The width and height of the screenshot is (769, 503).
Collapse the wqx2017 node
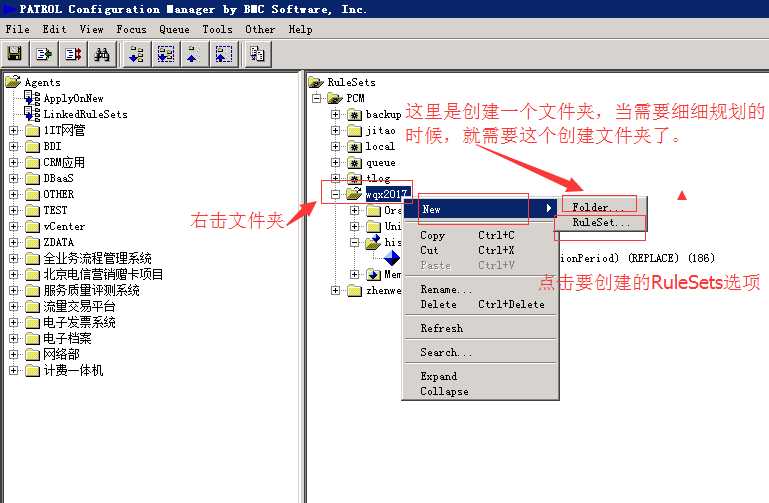click(x=335, y=195)
